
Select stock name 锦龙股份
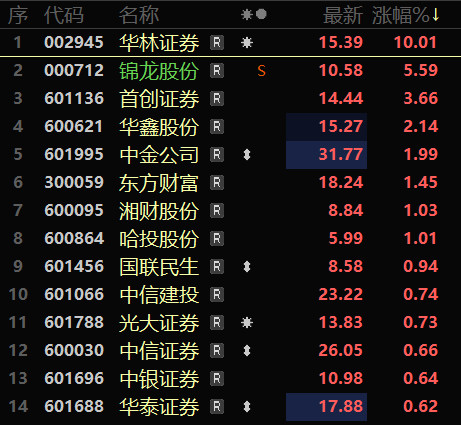159,71
